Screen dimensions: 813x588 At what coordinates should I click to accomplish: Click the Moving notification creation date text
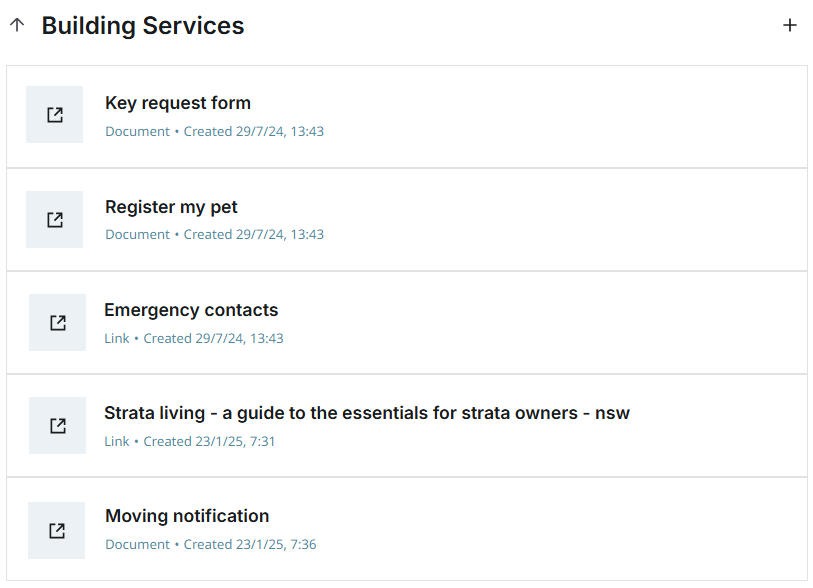(x=250, y=544)
